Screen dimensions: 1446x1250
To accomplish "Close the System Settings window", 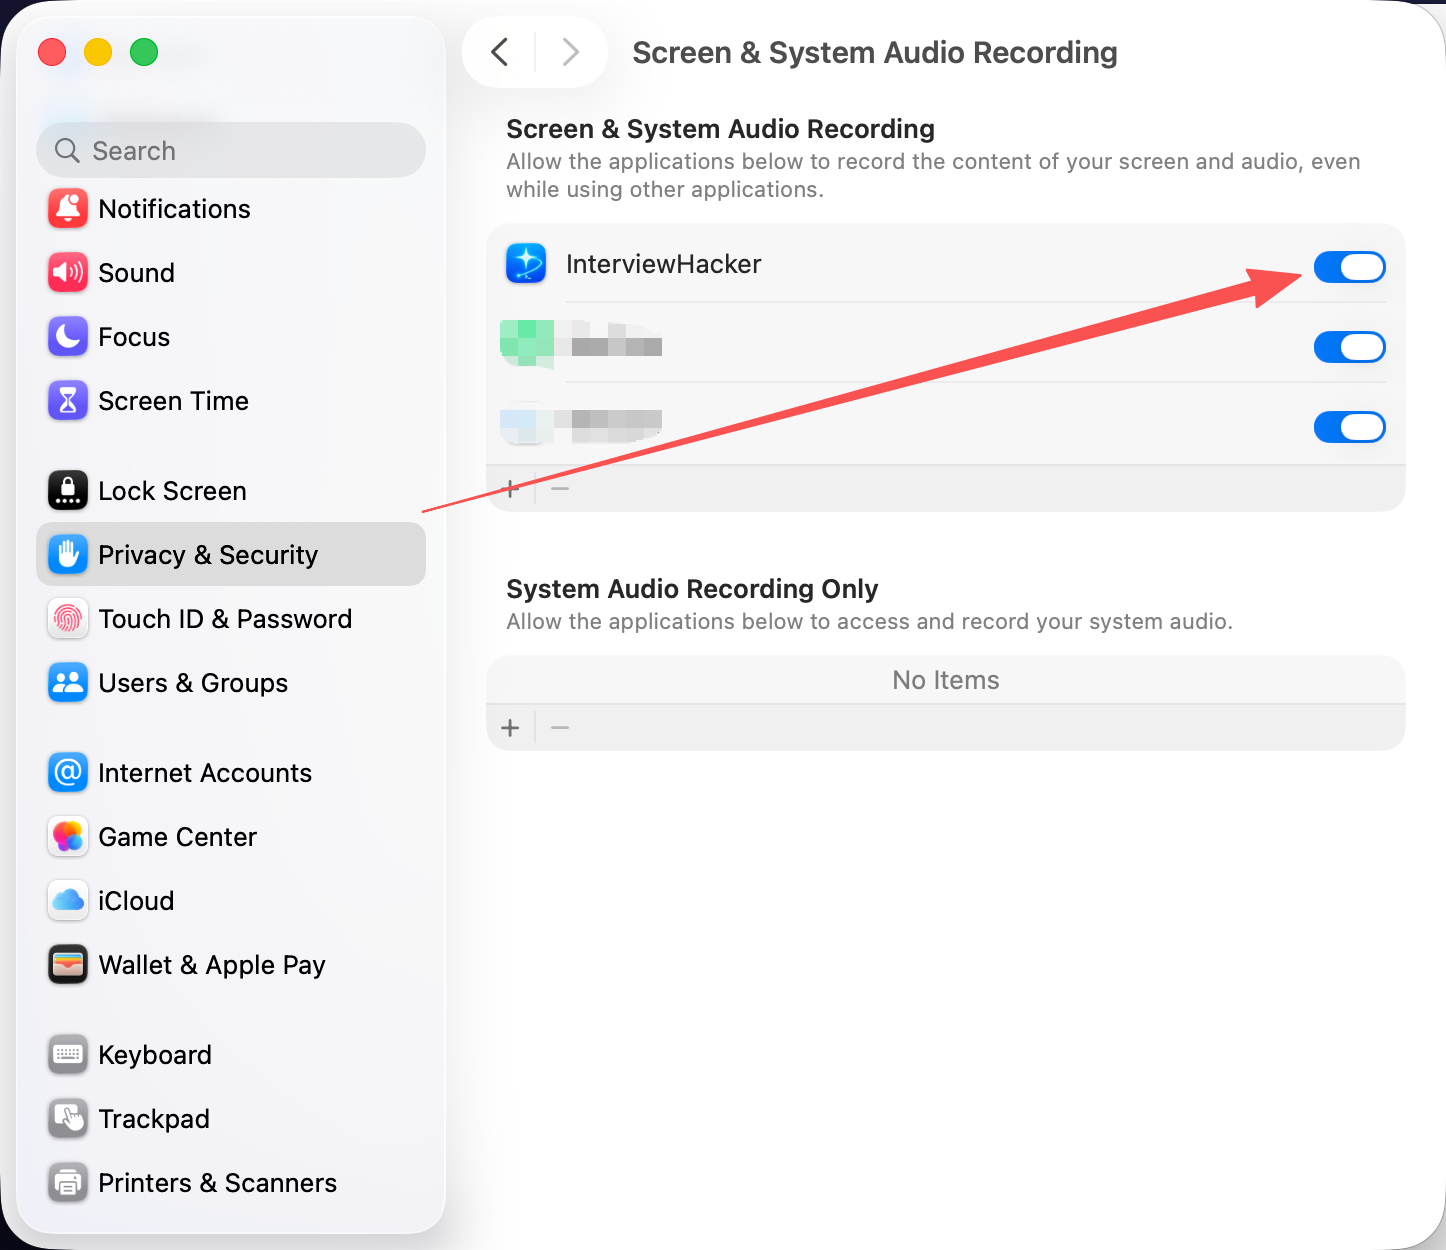I will 52,52.
